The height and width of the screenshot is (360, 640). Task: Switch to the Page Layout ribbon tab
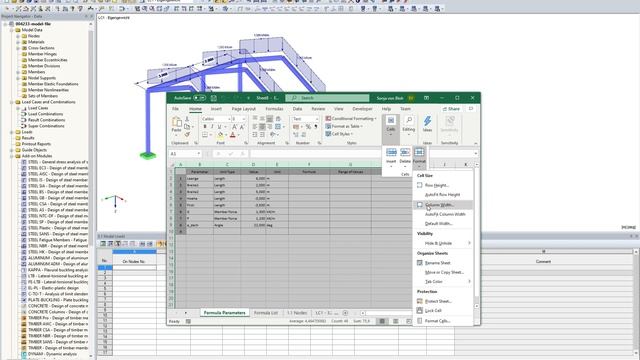(244, 109)
